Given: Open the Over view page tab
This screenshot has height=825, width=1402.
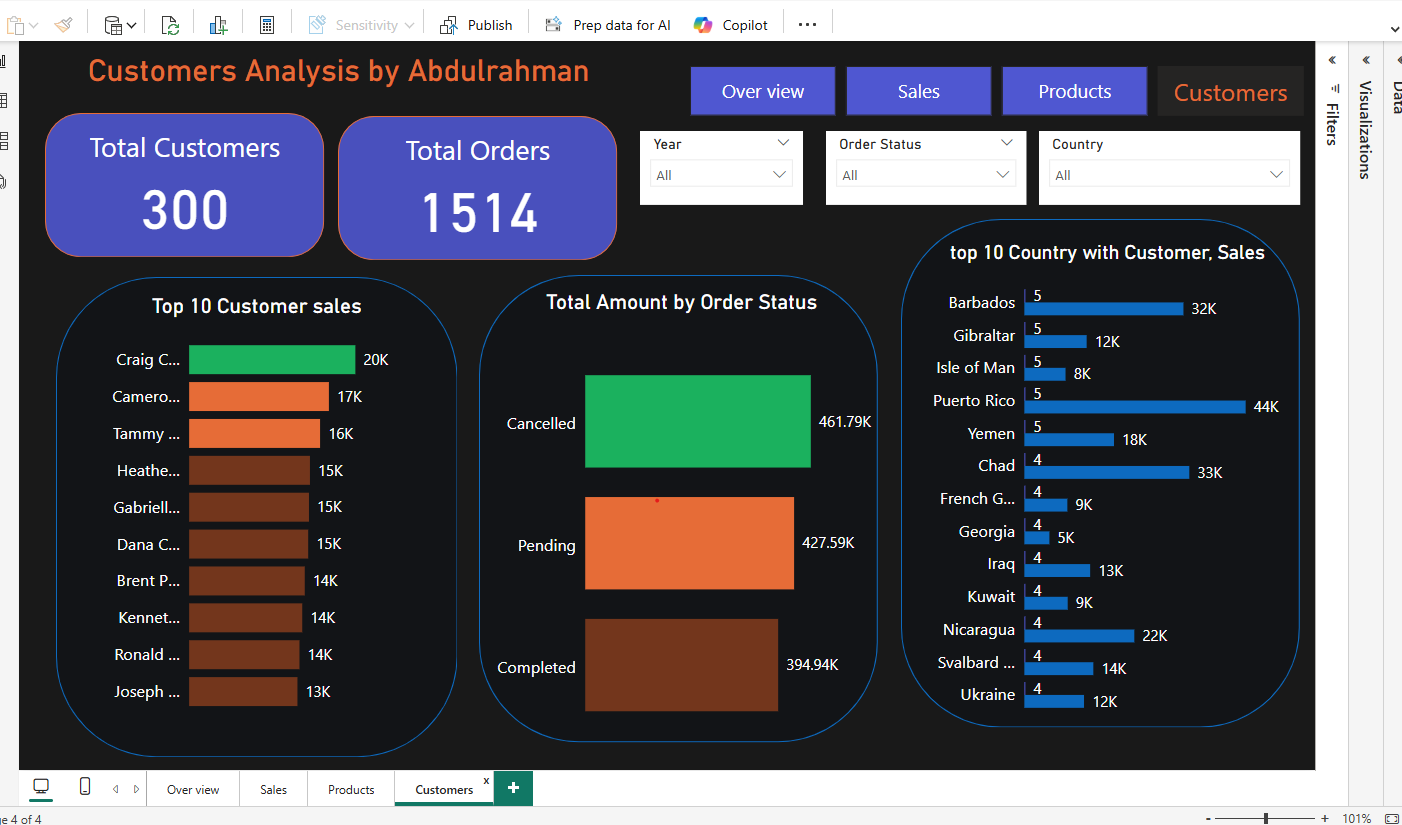Looking at the screenshot, I should point(193,789).
